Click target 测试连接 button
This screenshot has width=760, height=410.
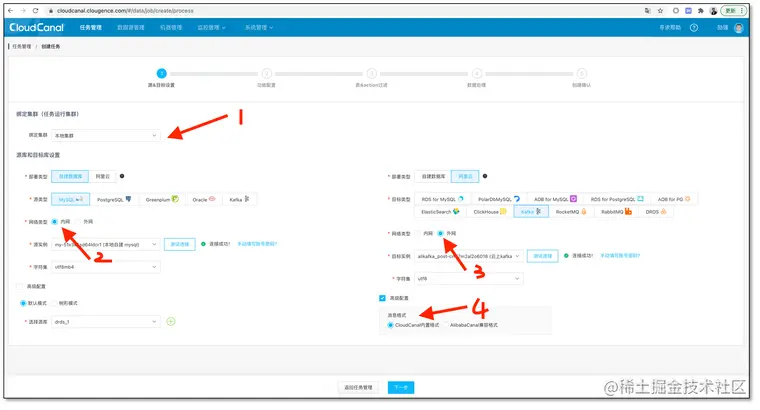coord(542,256)
